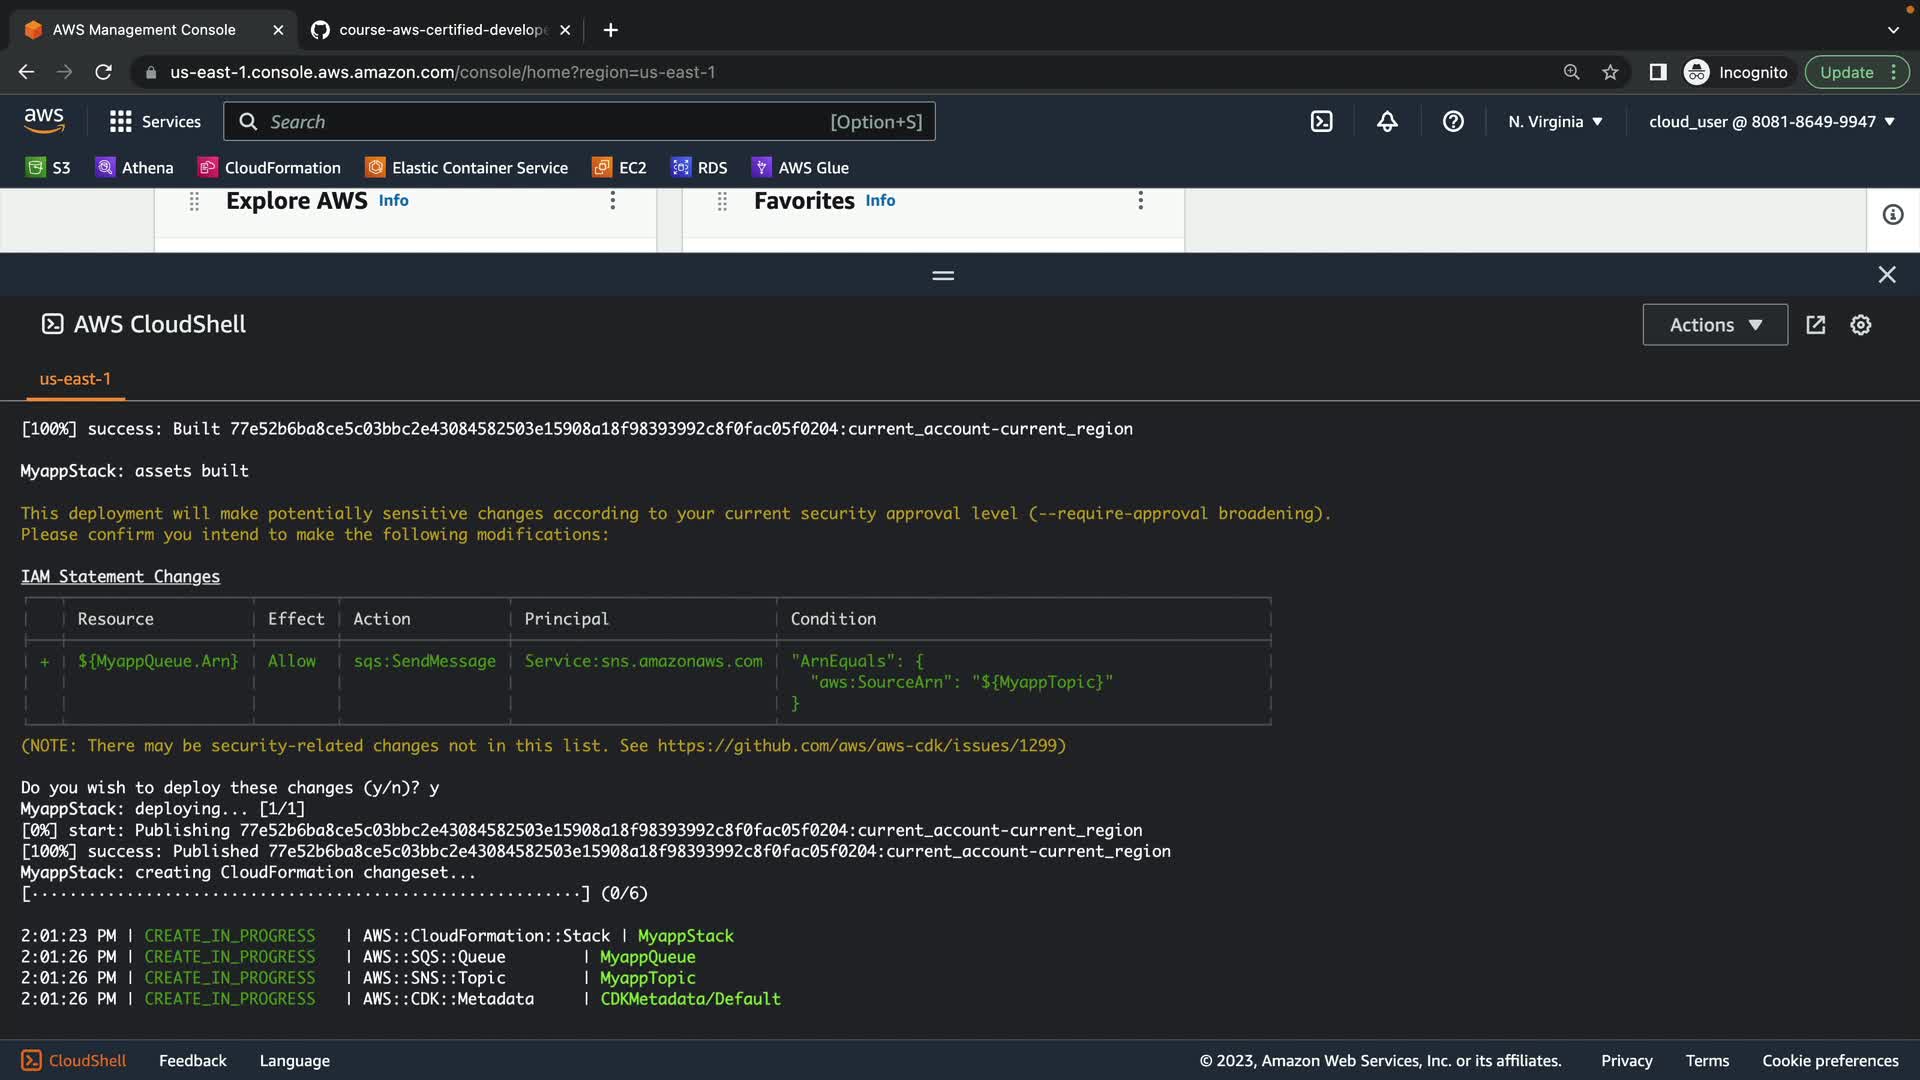Open CloudShell in a new browser tab

tap(1815, 325)
